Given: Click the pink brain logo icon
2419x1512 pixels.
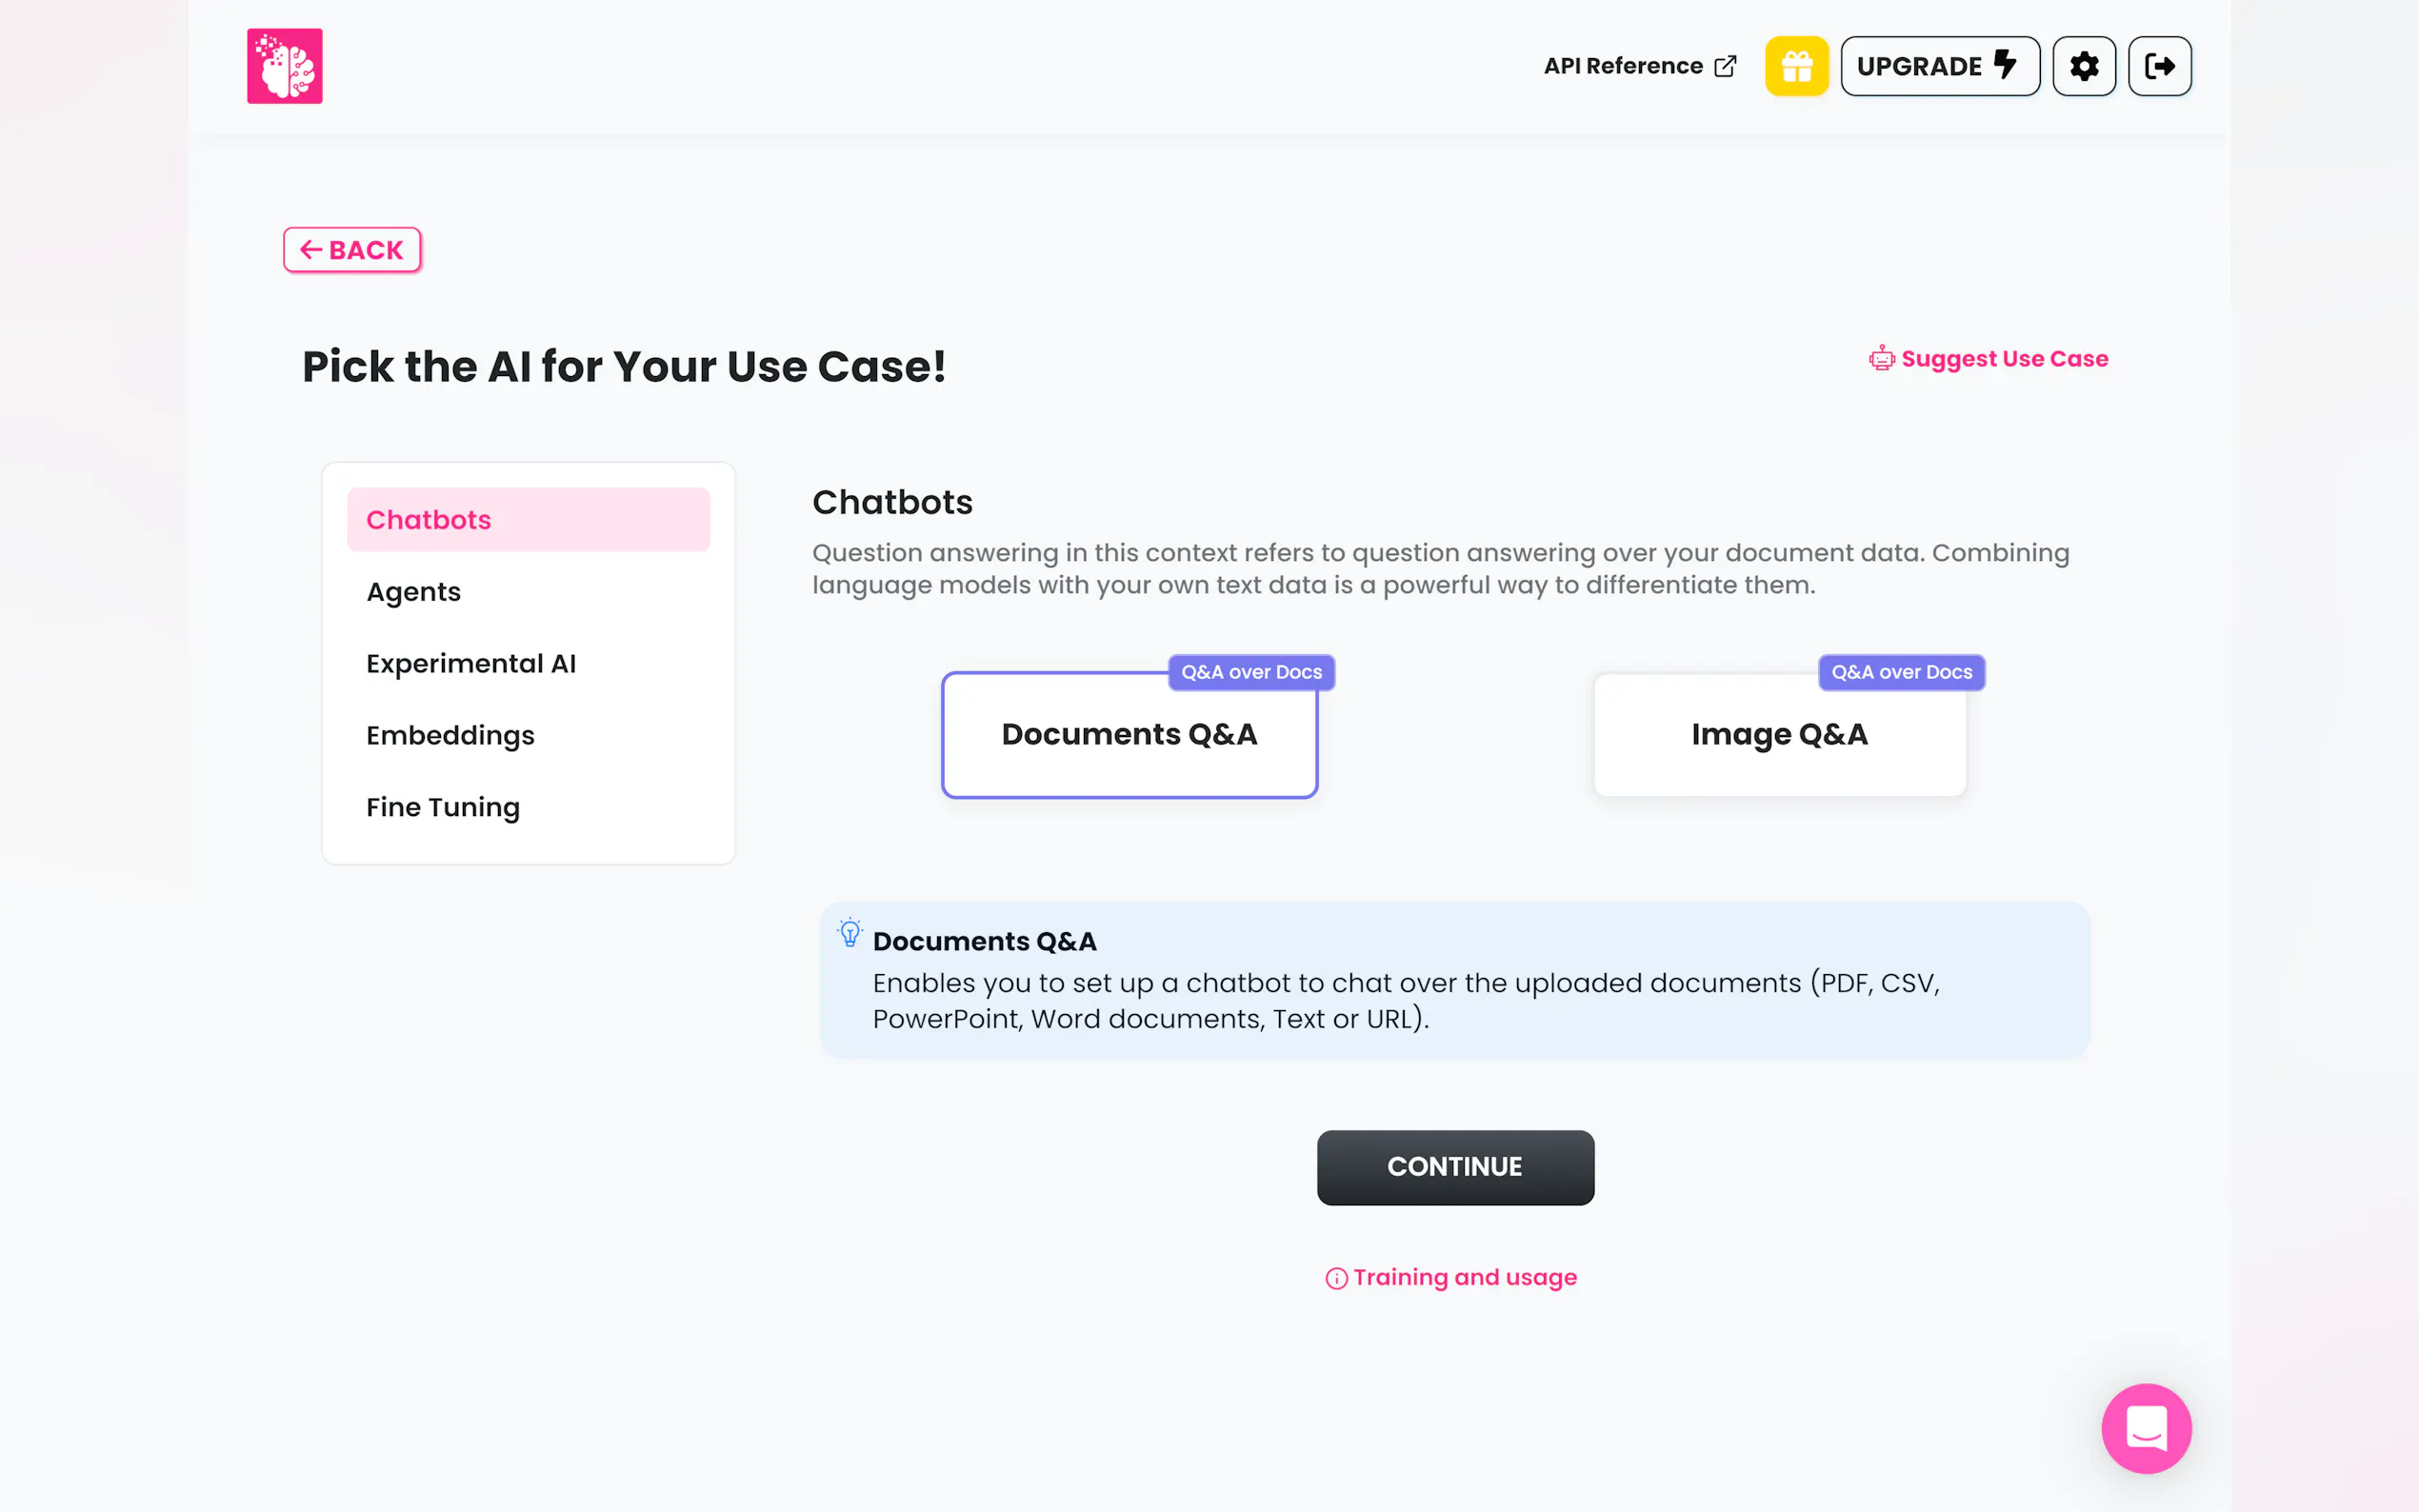Looking at the screenshot, I should click(x=285, y=66).
